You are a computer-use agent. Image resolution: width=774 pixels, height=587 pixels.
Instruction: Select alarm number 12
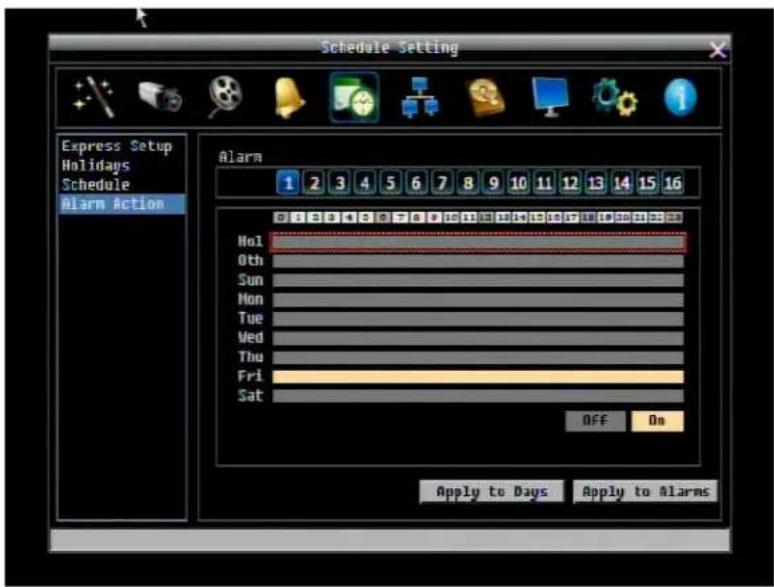click(x=570, y=183)
